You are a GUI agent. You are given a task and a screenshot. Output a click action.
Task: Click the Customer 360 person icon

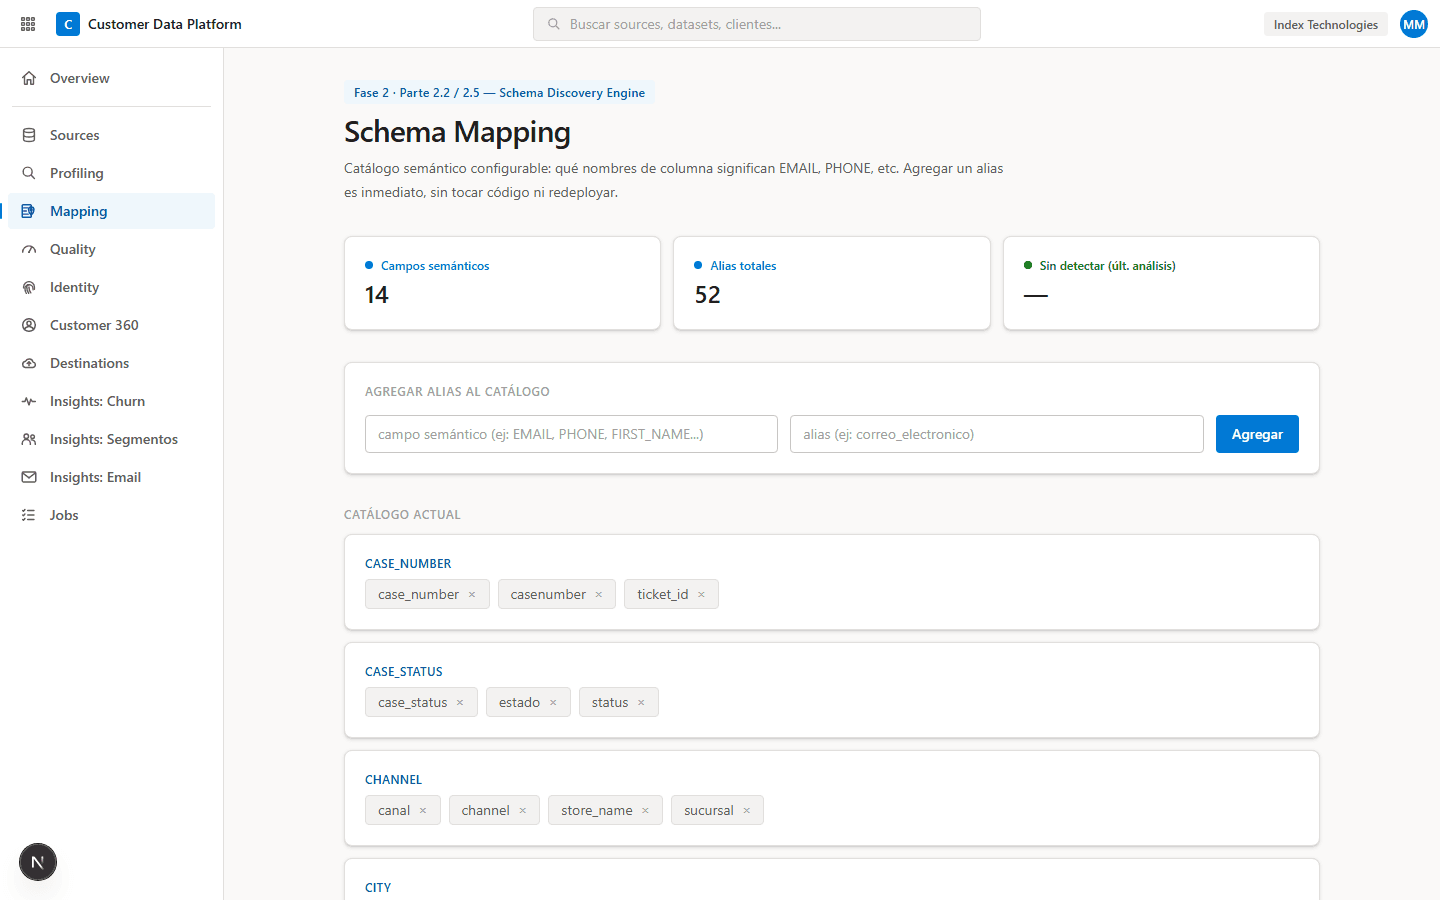(x=29, y=325)
